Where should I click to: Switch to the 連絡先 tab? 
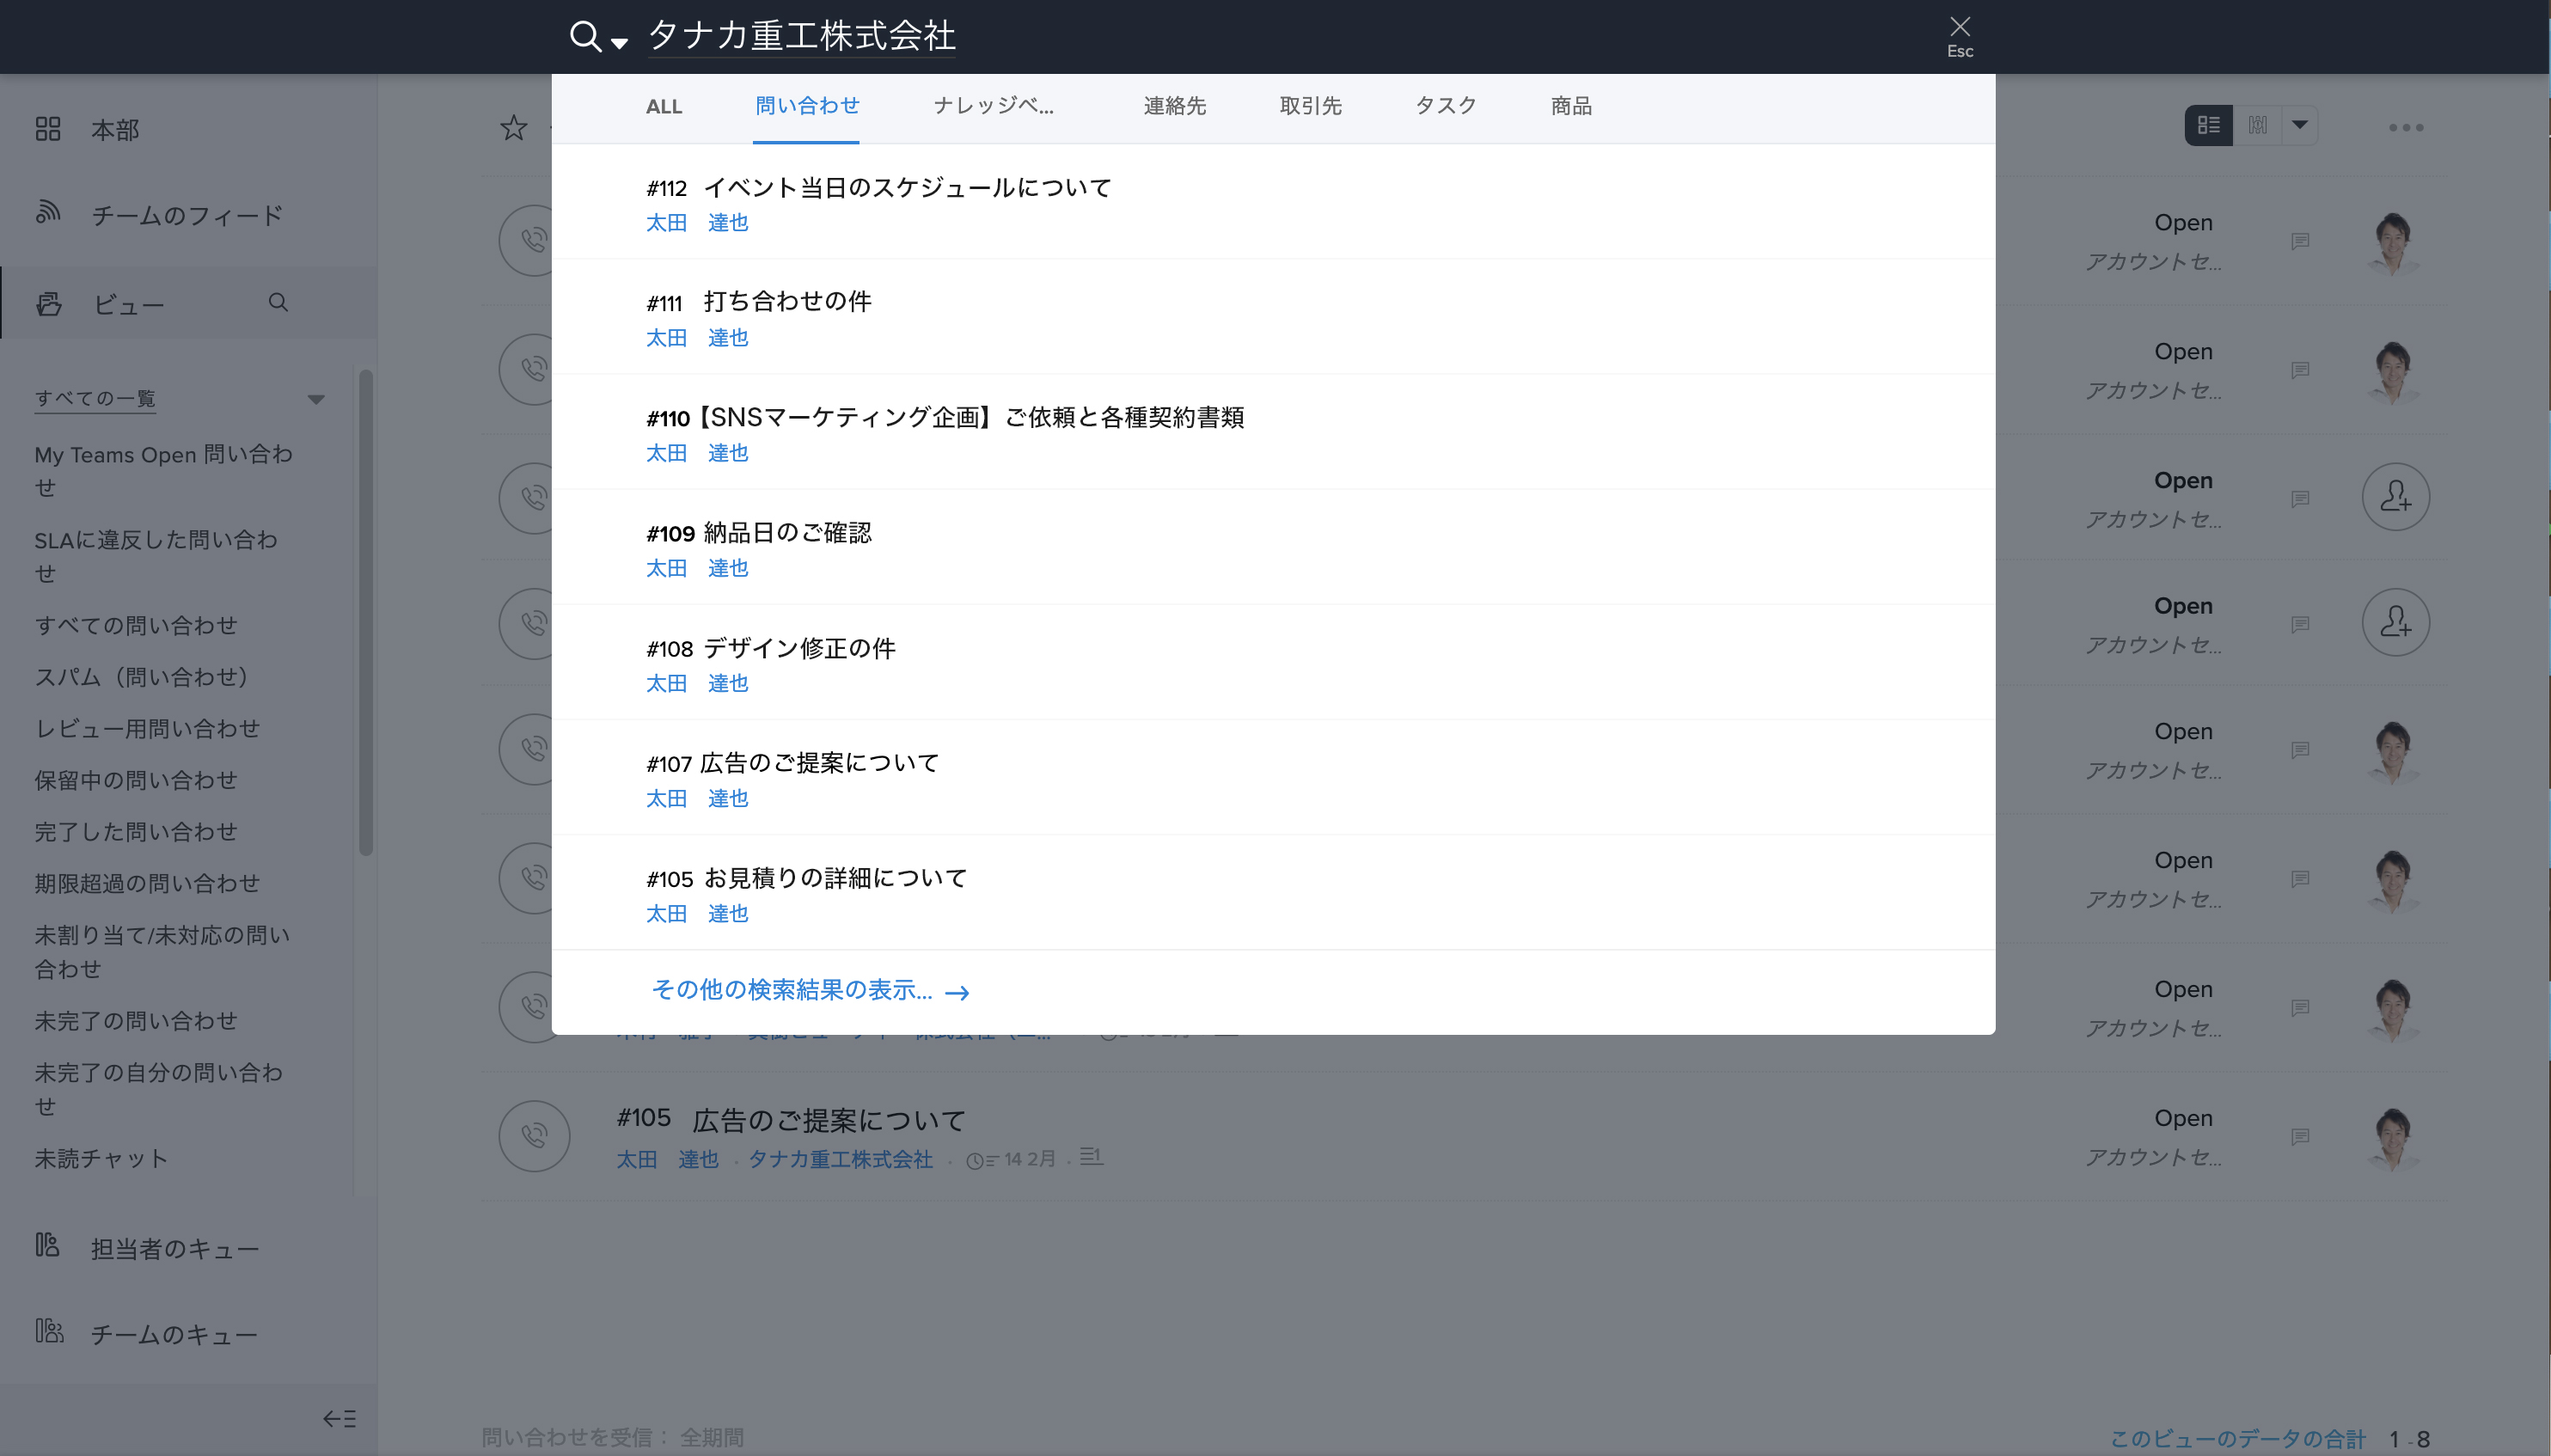pos(1174,106)
